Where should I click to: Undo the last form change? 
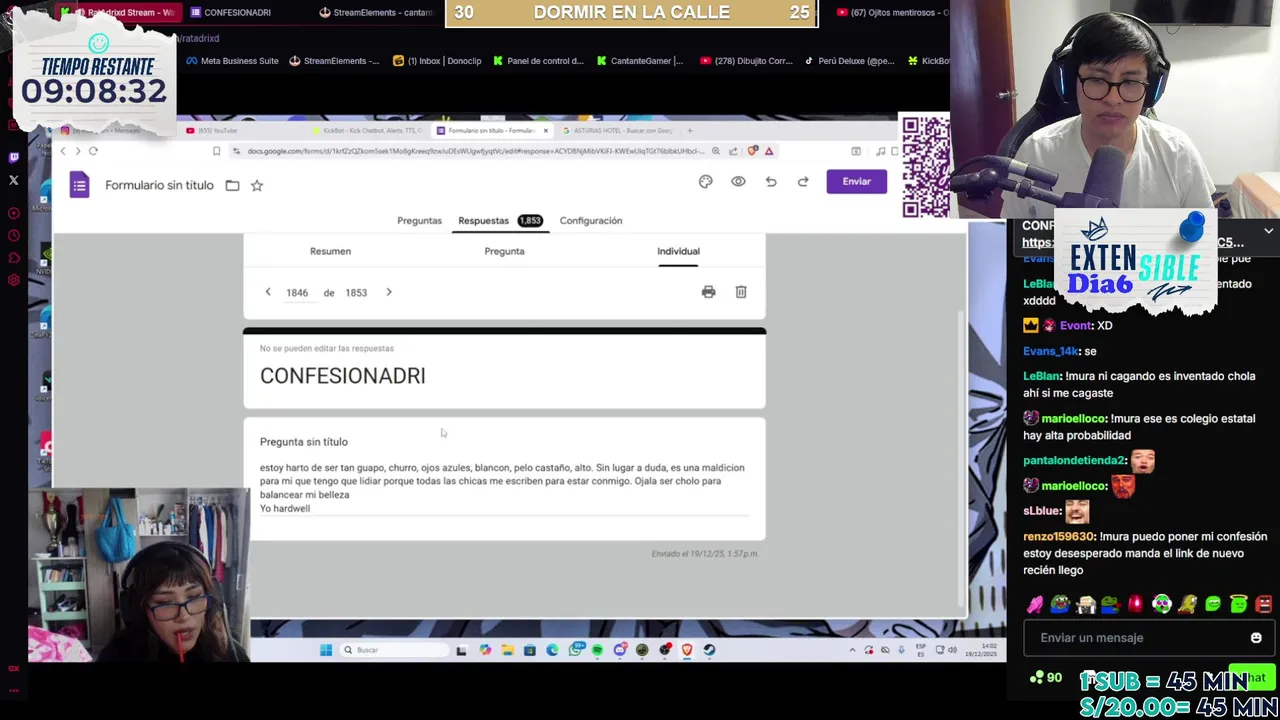(x=771, y=181)
